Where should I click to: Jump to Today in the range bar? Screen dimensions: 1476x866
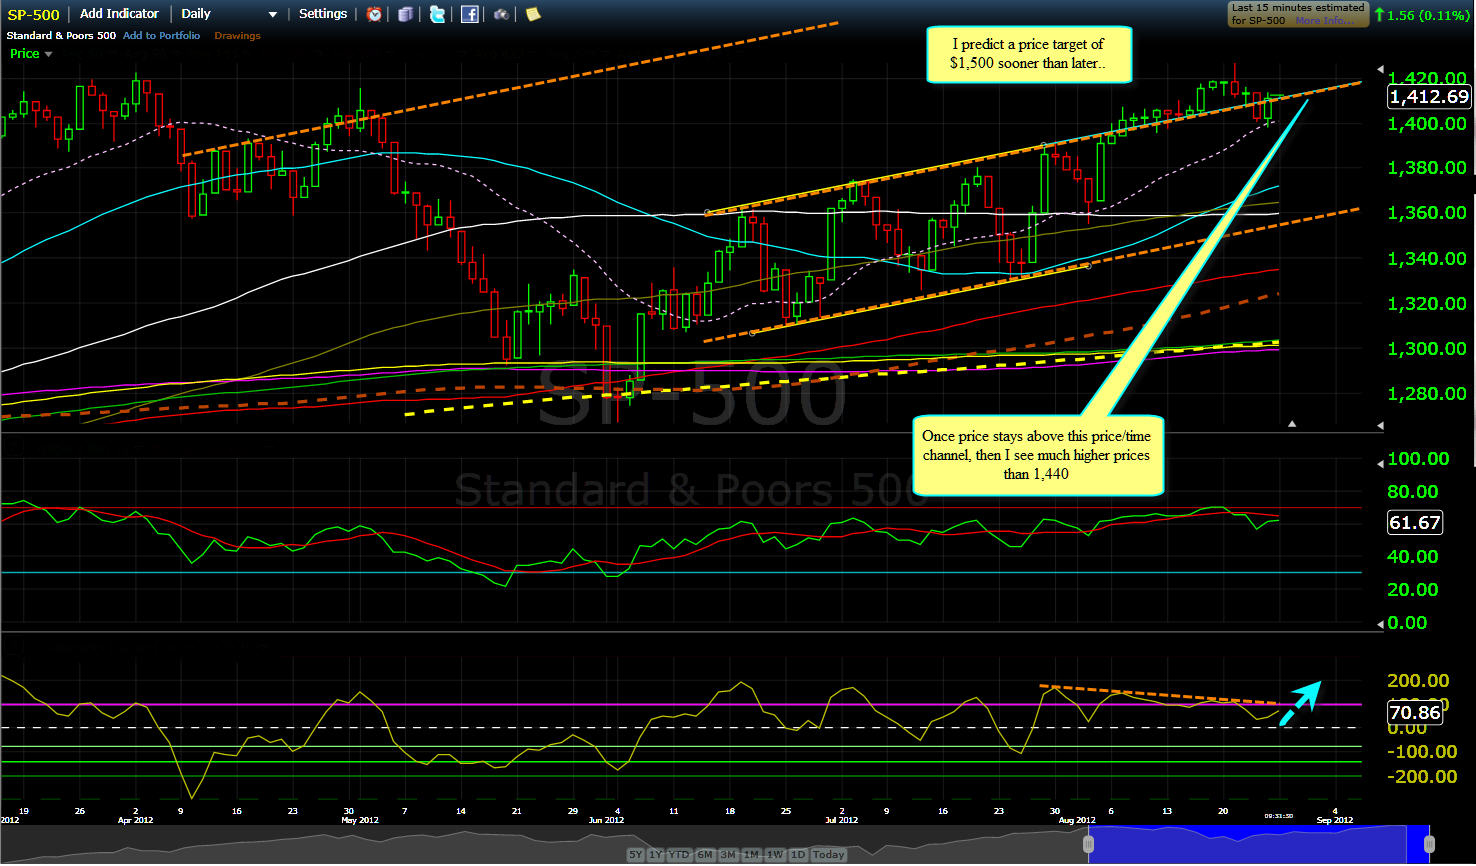[829, 855]
